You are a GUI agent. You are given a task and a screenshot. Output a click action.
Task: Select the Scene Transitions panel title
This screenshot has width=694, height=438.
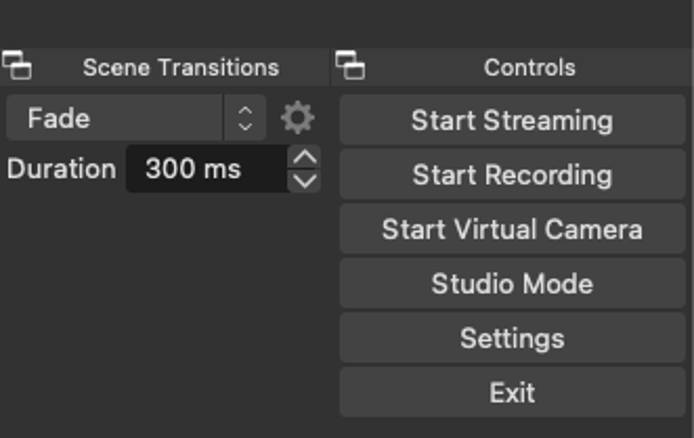[x=180, y=67]
